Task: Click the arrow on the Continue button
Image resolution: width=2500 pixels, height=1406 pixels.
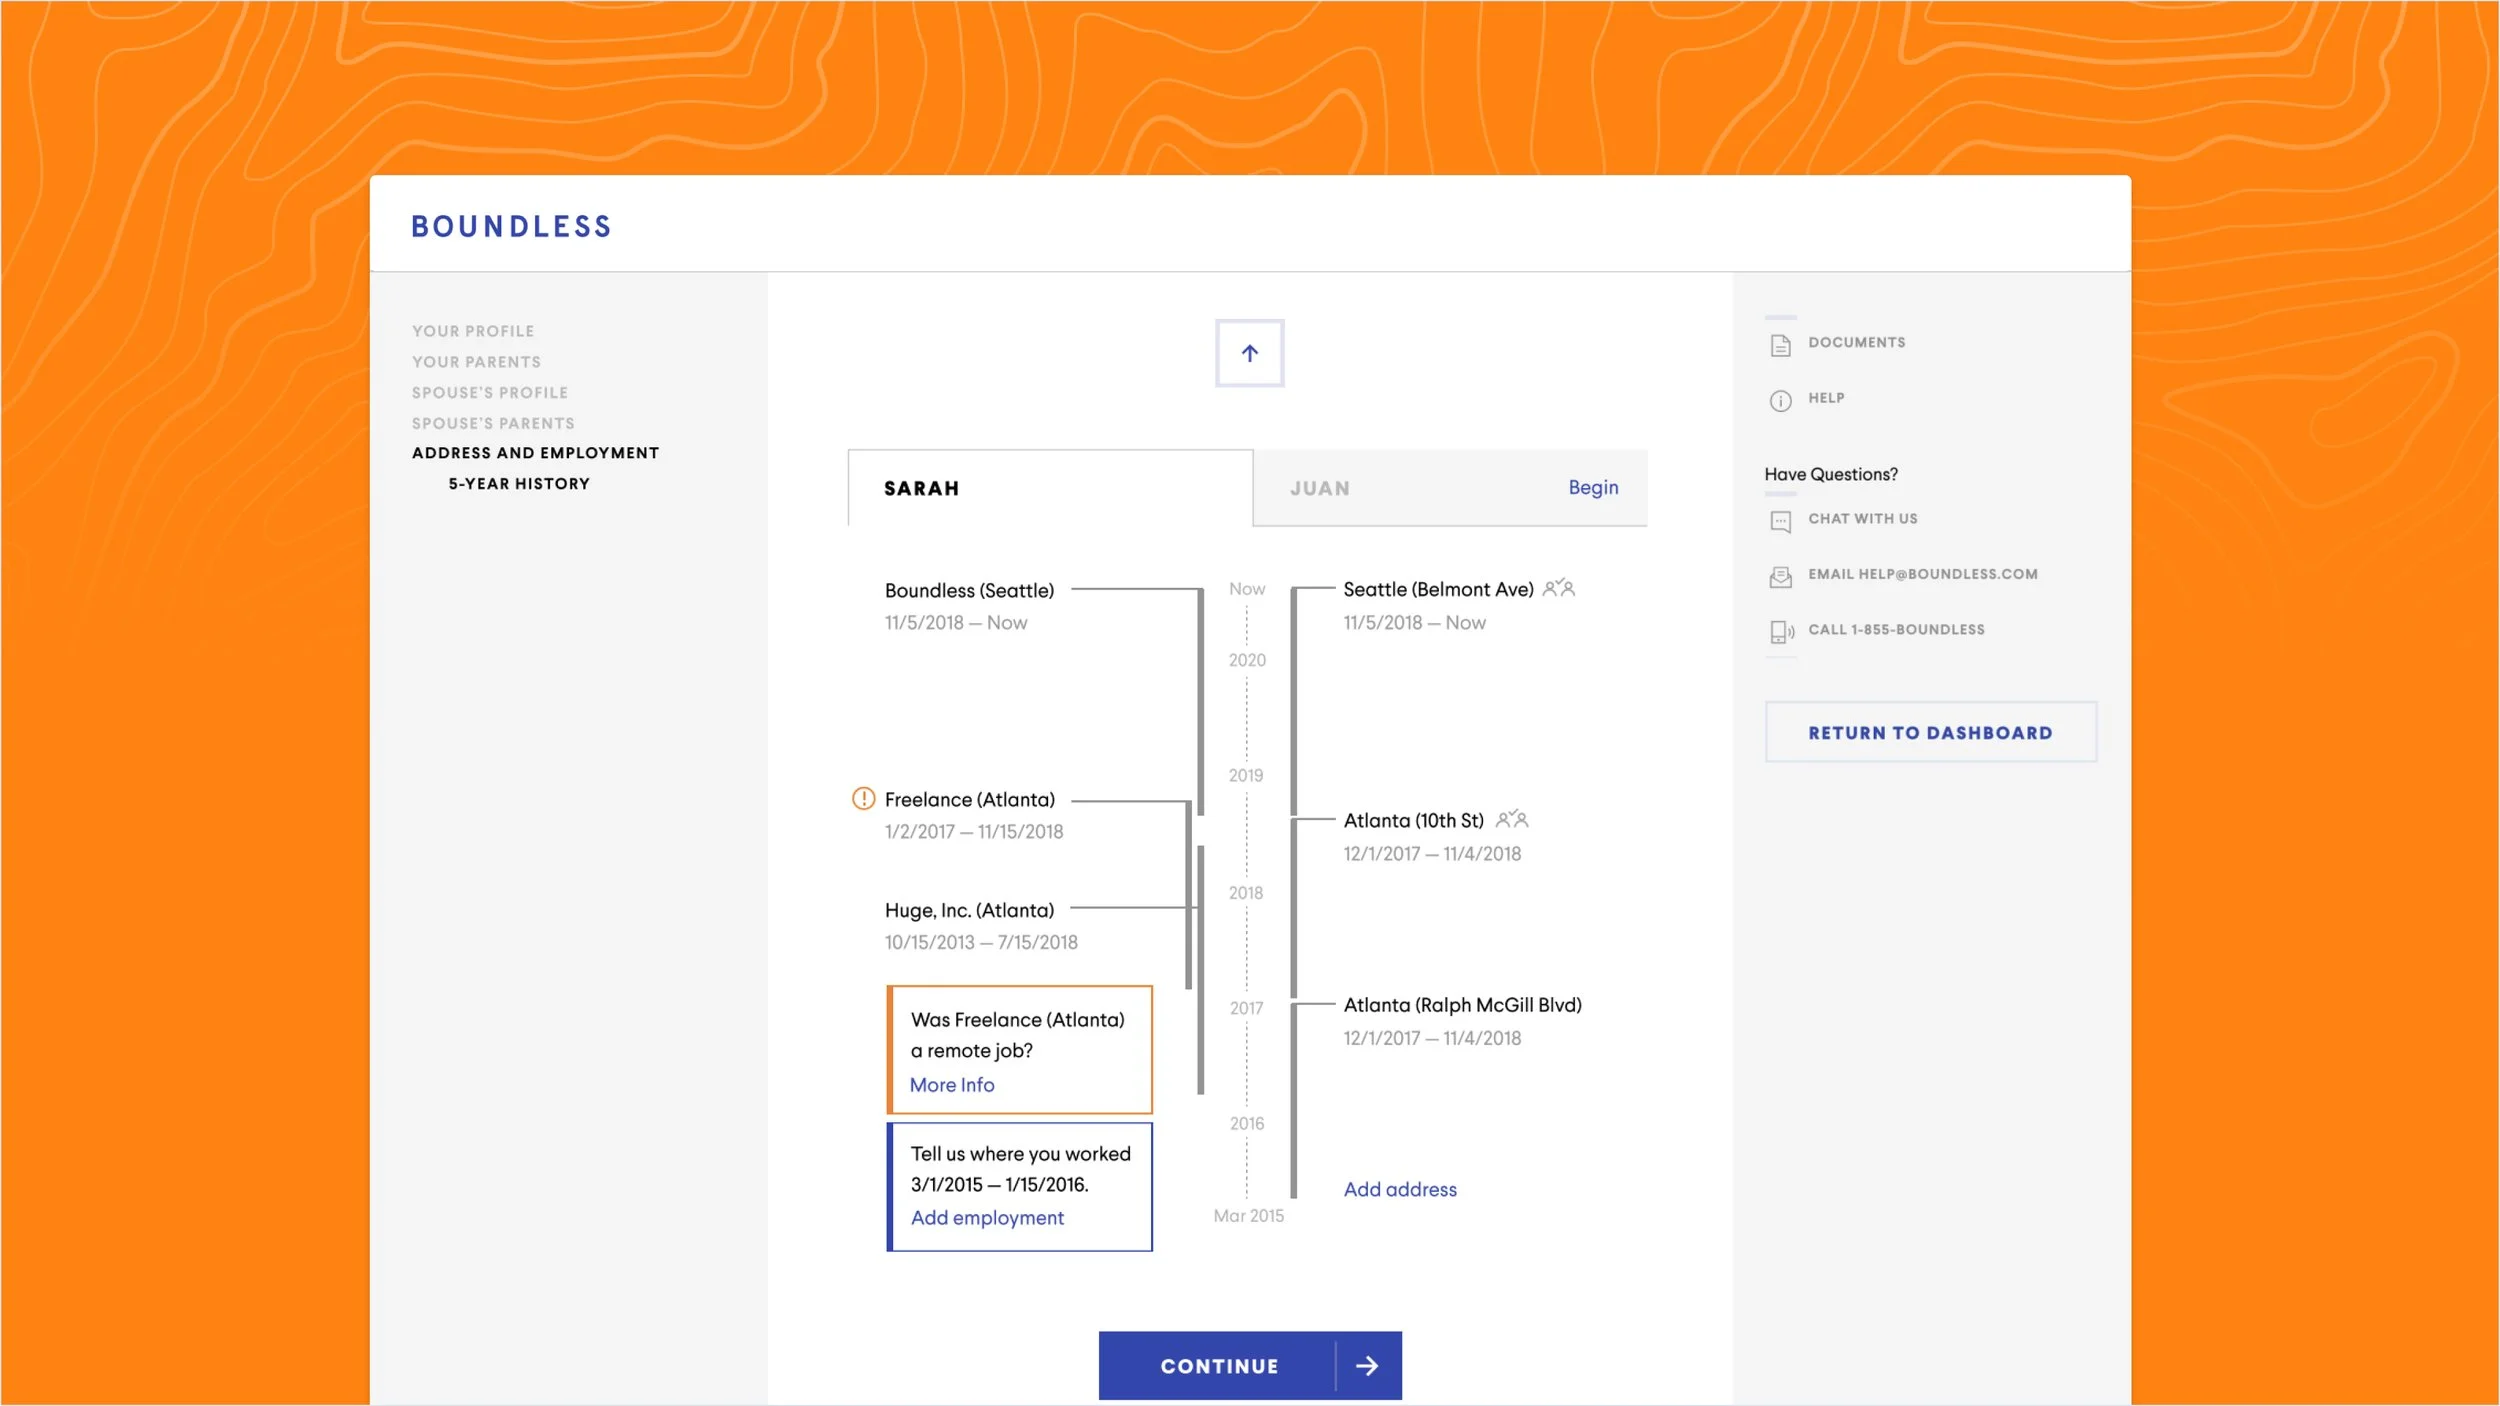Action: coord(1367,1366)
